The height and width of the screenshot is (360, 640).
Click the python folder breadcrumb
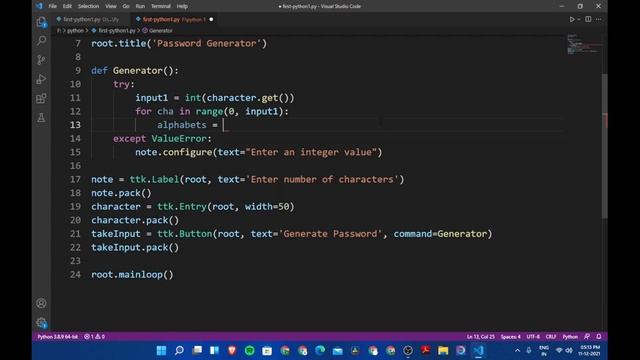(x=75, y=31)
